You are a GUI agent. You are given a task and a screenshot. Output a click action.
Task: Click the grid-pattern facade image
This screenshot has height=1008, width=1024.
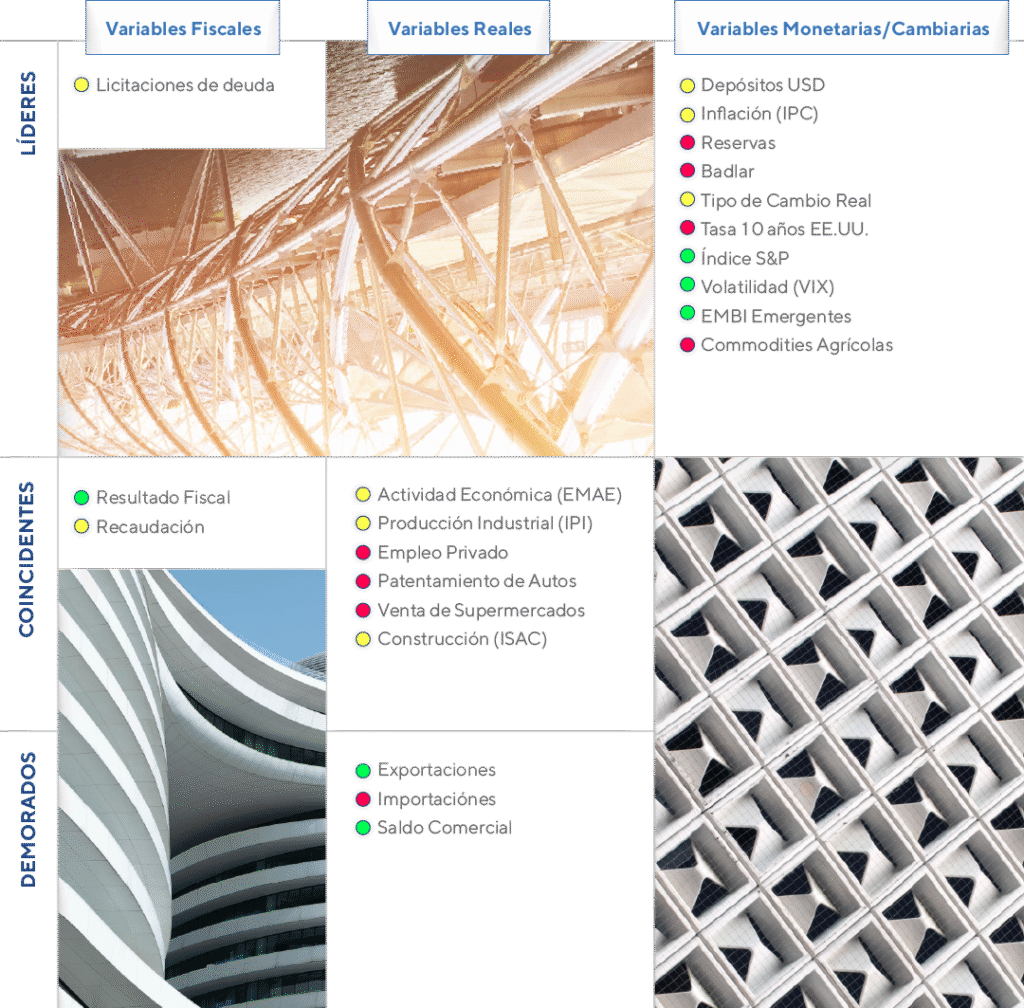[x=839, y=732]
